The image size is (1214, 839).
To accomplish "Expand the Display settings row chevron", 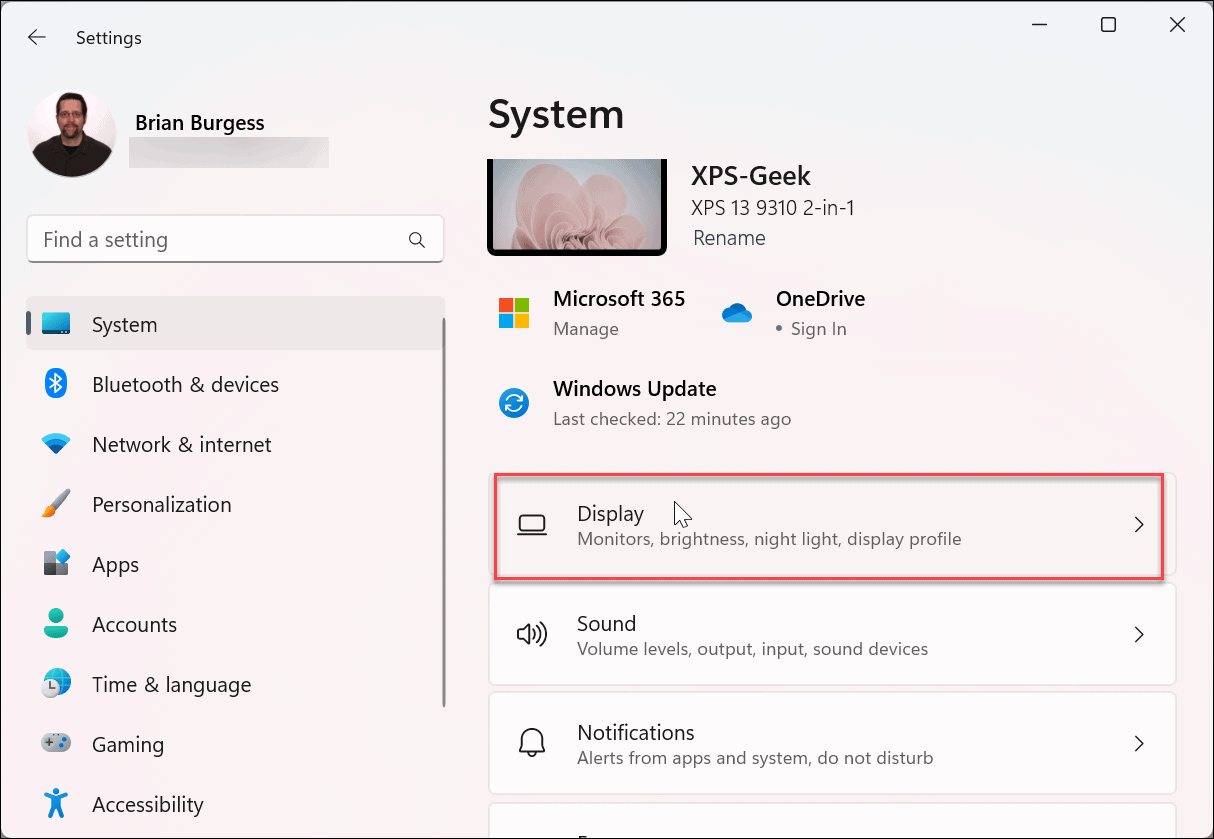I will pos(1139,524).
